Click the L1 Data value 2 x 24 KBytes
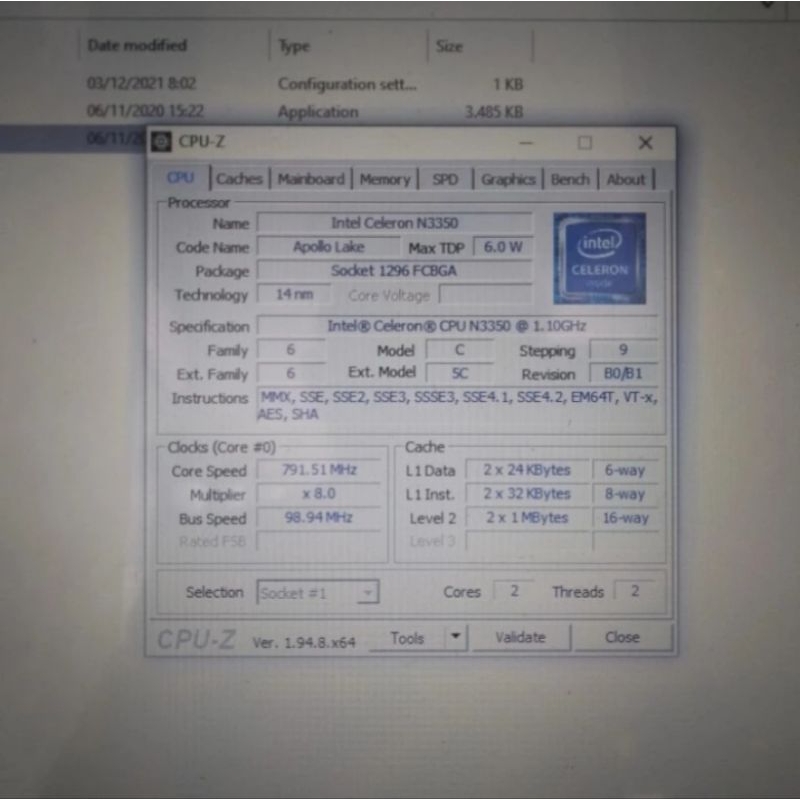800x800 pixels. [x=527, y=470]
